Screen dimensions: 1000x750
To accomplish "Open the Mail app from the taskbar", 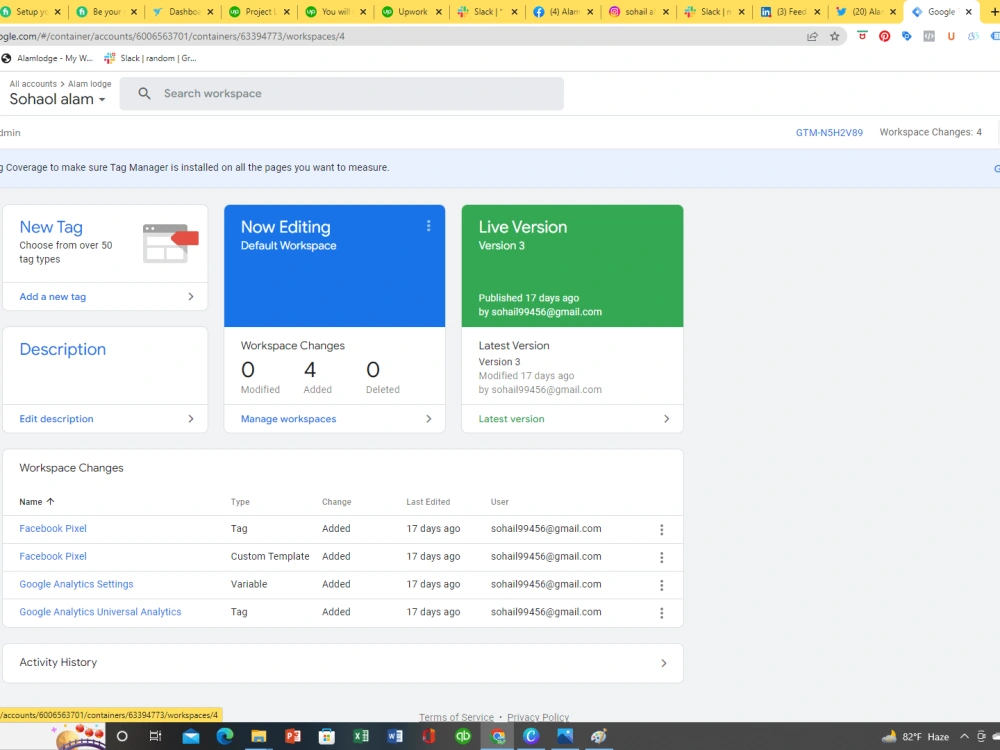I will coord(191,737).
